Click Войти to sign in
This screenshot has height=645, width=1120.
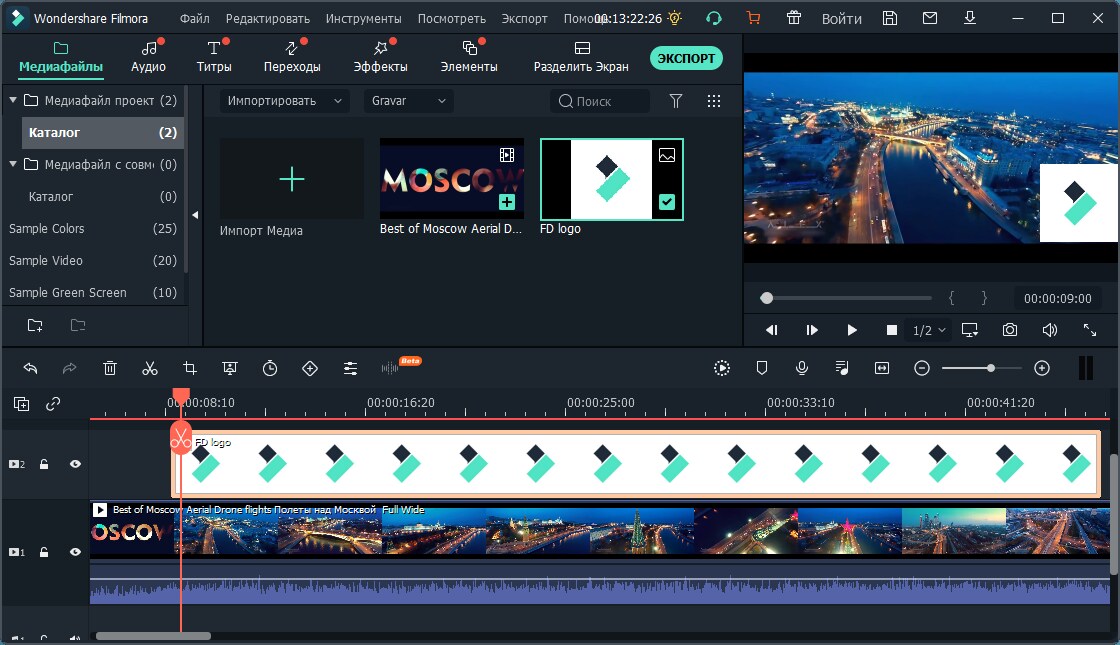tap(841, 19)
